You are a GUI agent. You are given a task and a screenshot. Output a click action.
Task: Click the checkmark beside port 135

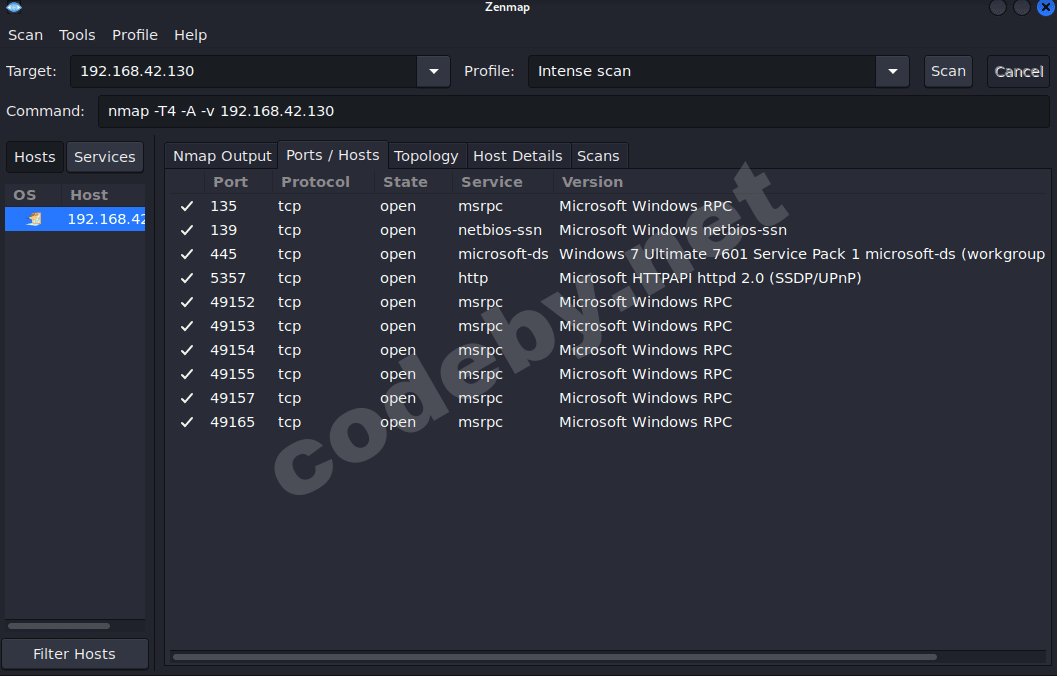pos(187,206)
